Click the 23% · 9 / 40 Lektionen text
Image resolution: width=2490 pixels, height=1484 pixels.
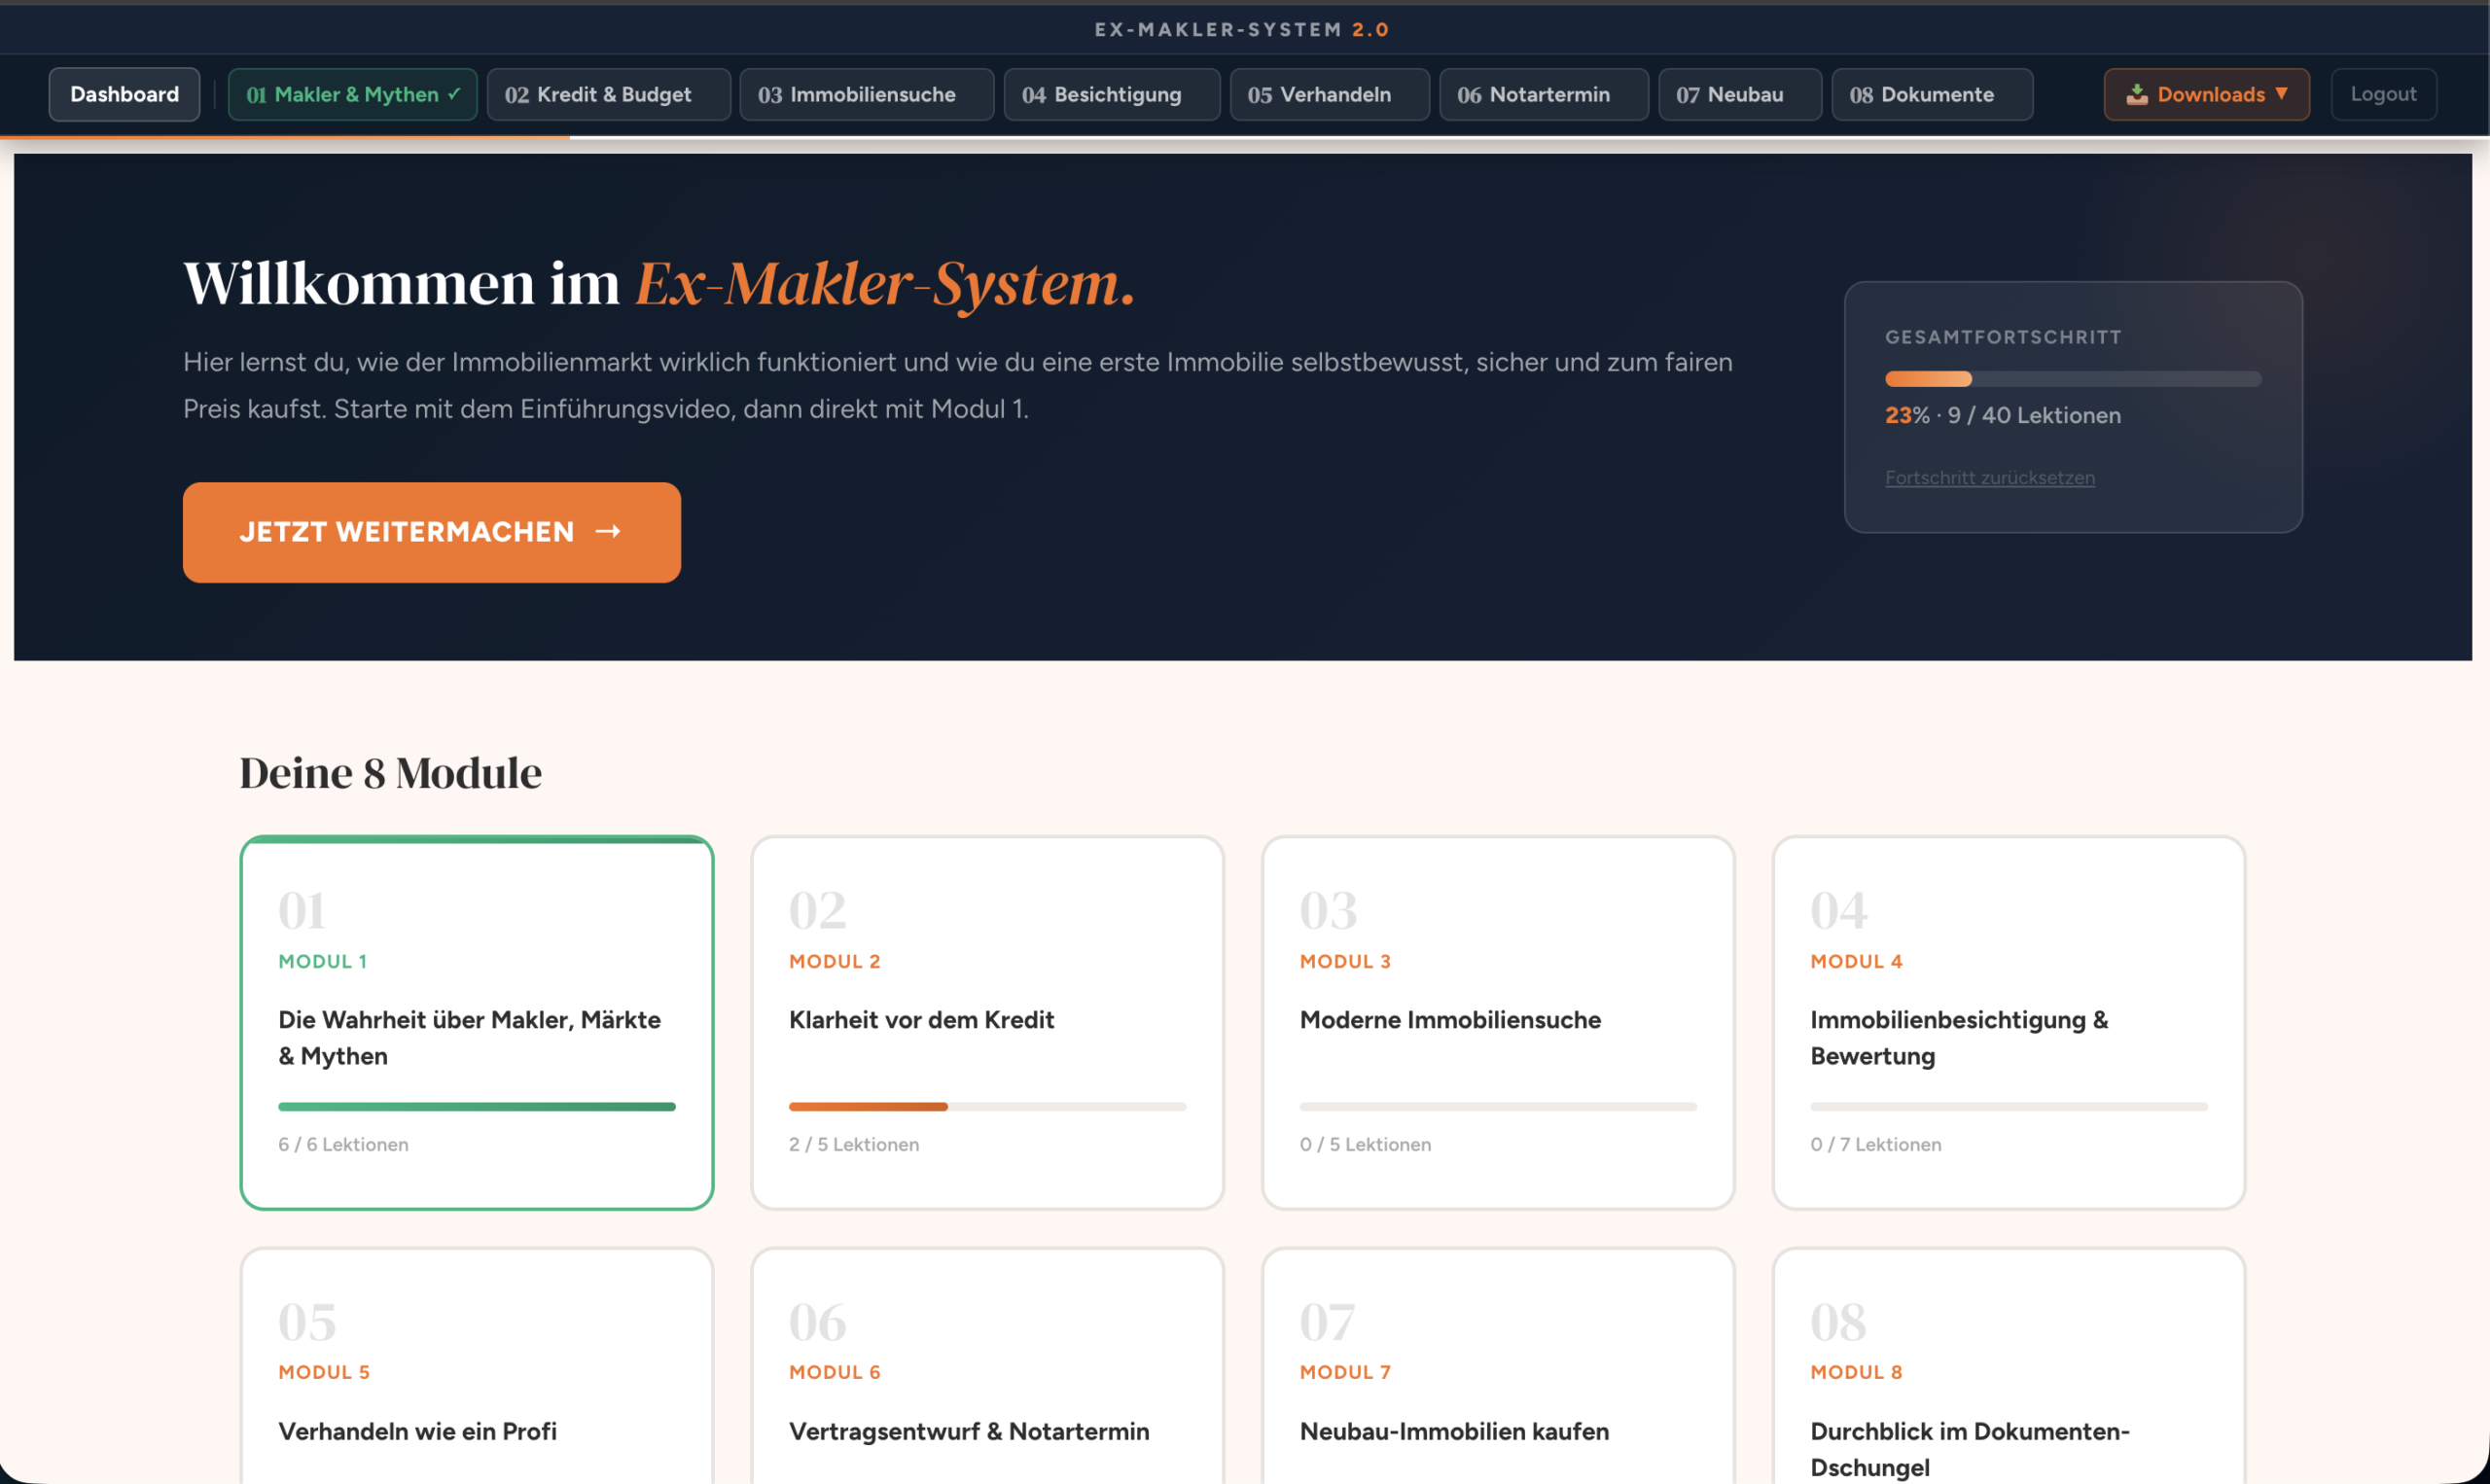(2002, 415)
